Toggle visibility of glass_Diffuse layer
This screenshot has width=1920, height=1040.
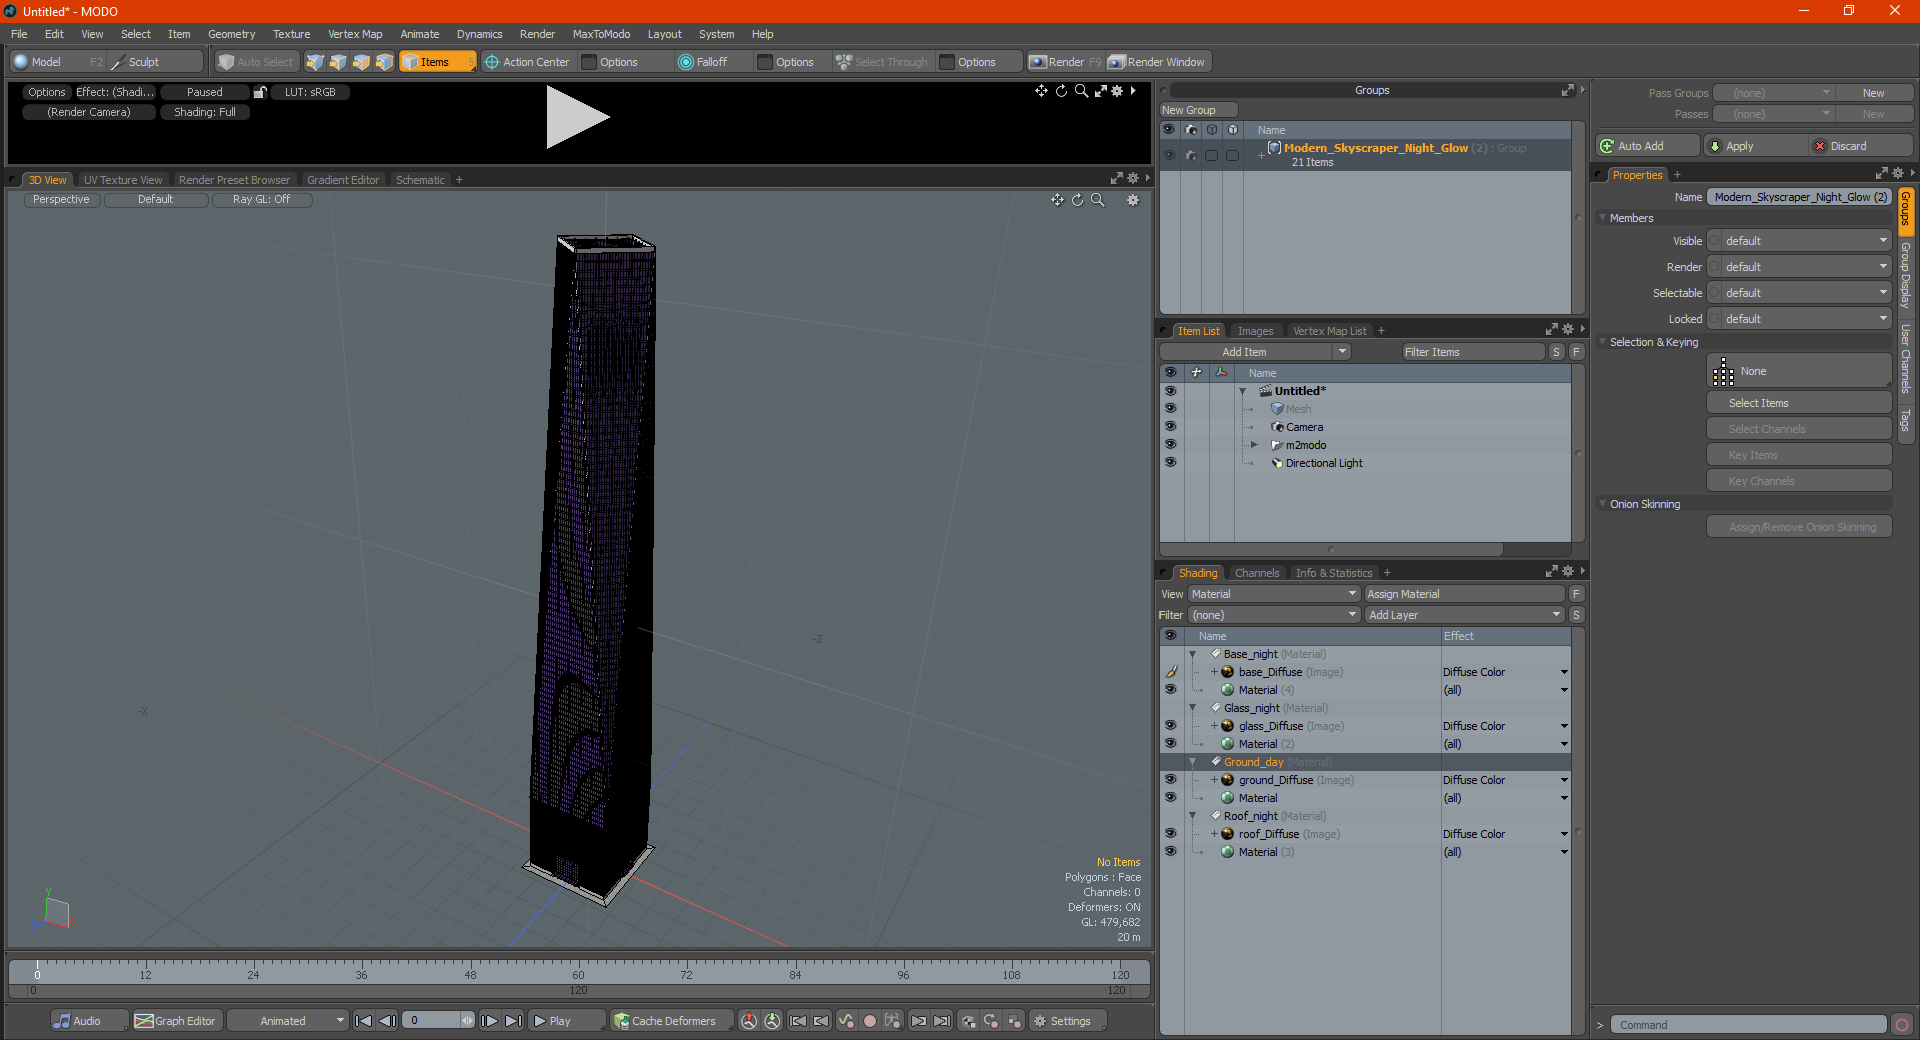click(1170, 726)
